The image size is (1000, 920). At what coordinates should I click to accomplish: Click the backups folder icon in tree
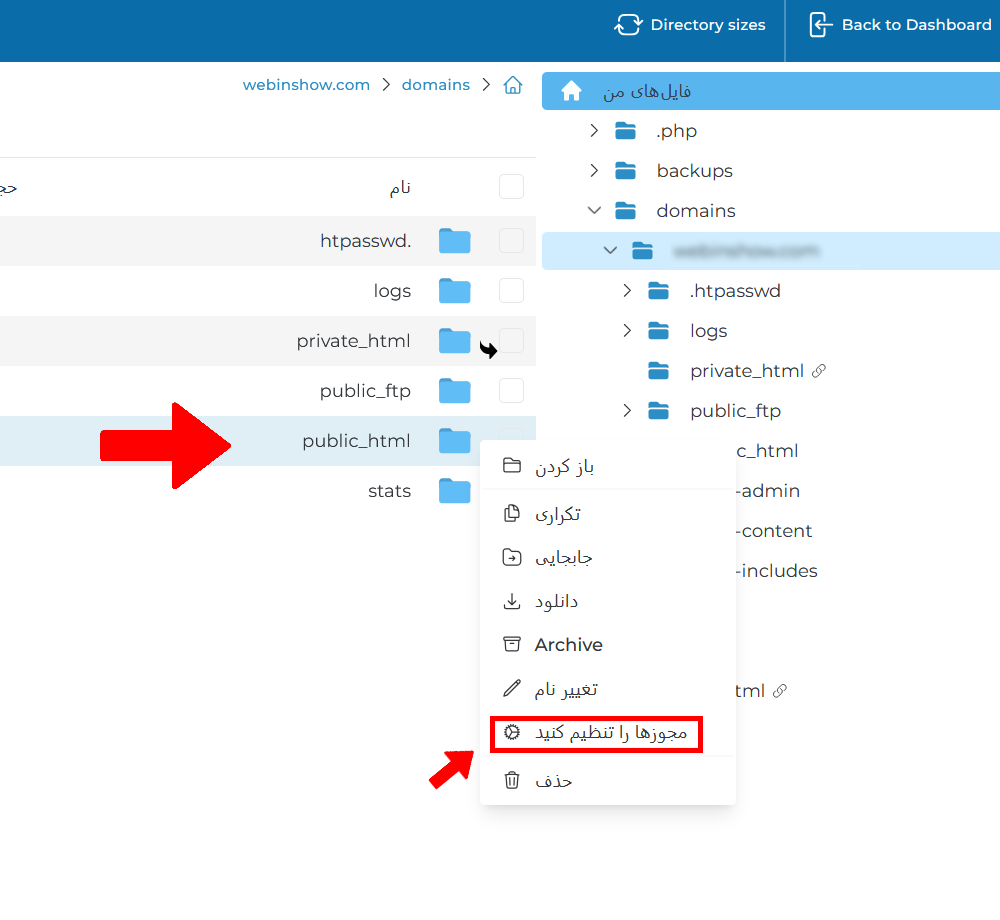click(x=626, y=171)
